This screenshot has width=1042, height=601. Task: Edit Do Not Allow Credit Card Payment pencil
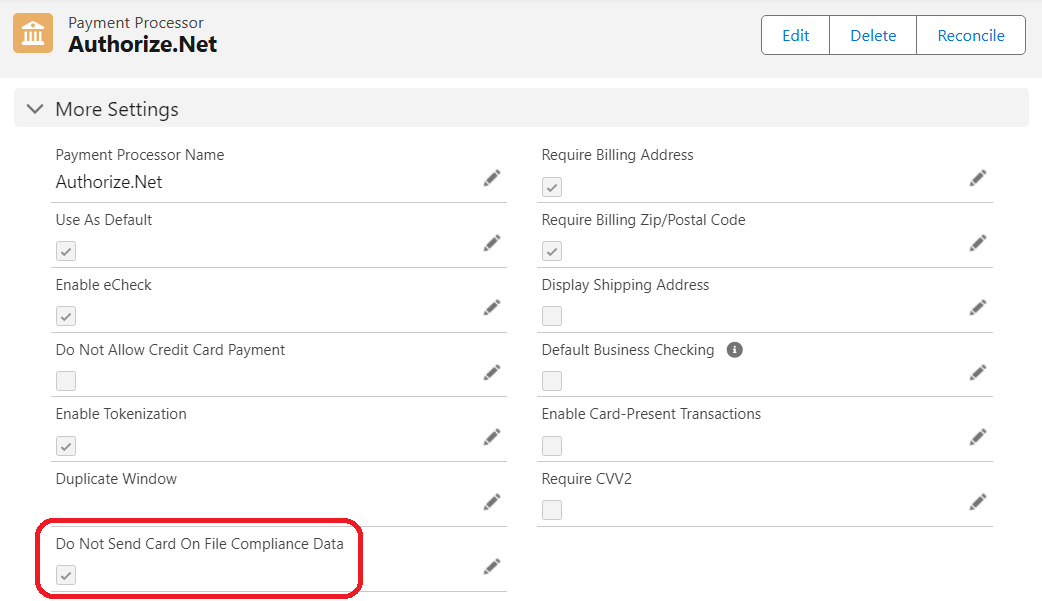point(492,372)
